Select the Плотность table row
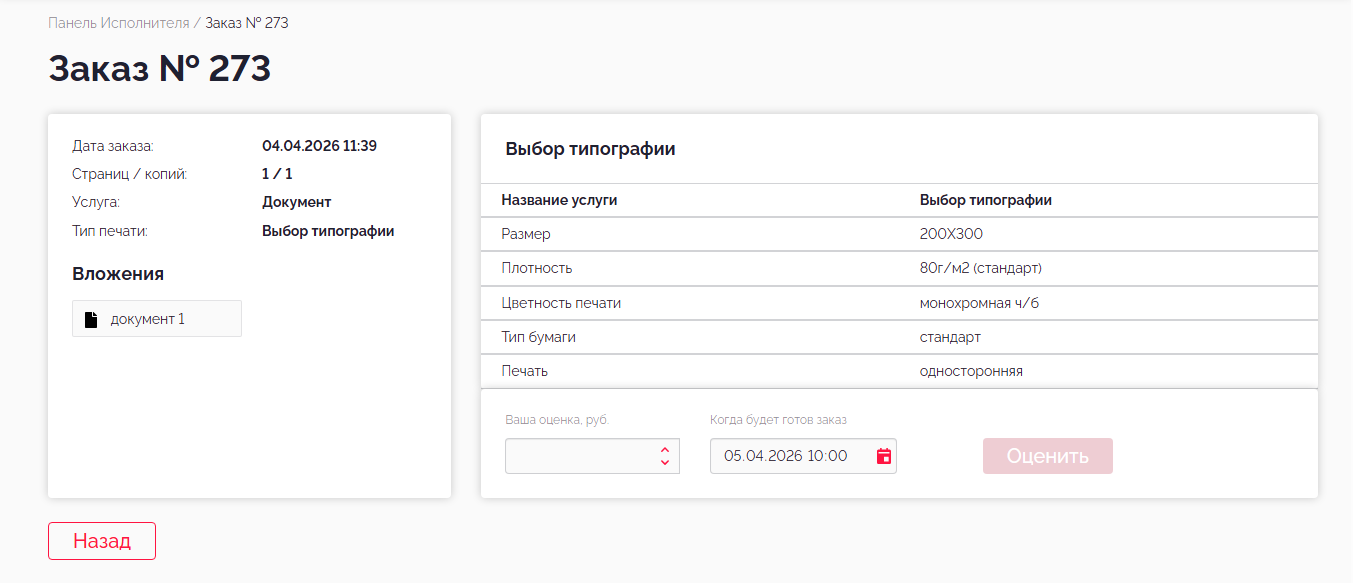 coord(899,268)
